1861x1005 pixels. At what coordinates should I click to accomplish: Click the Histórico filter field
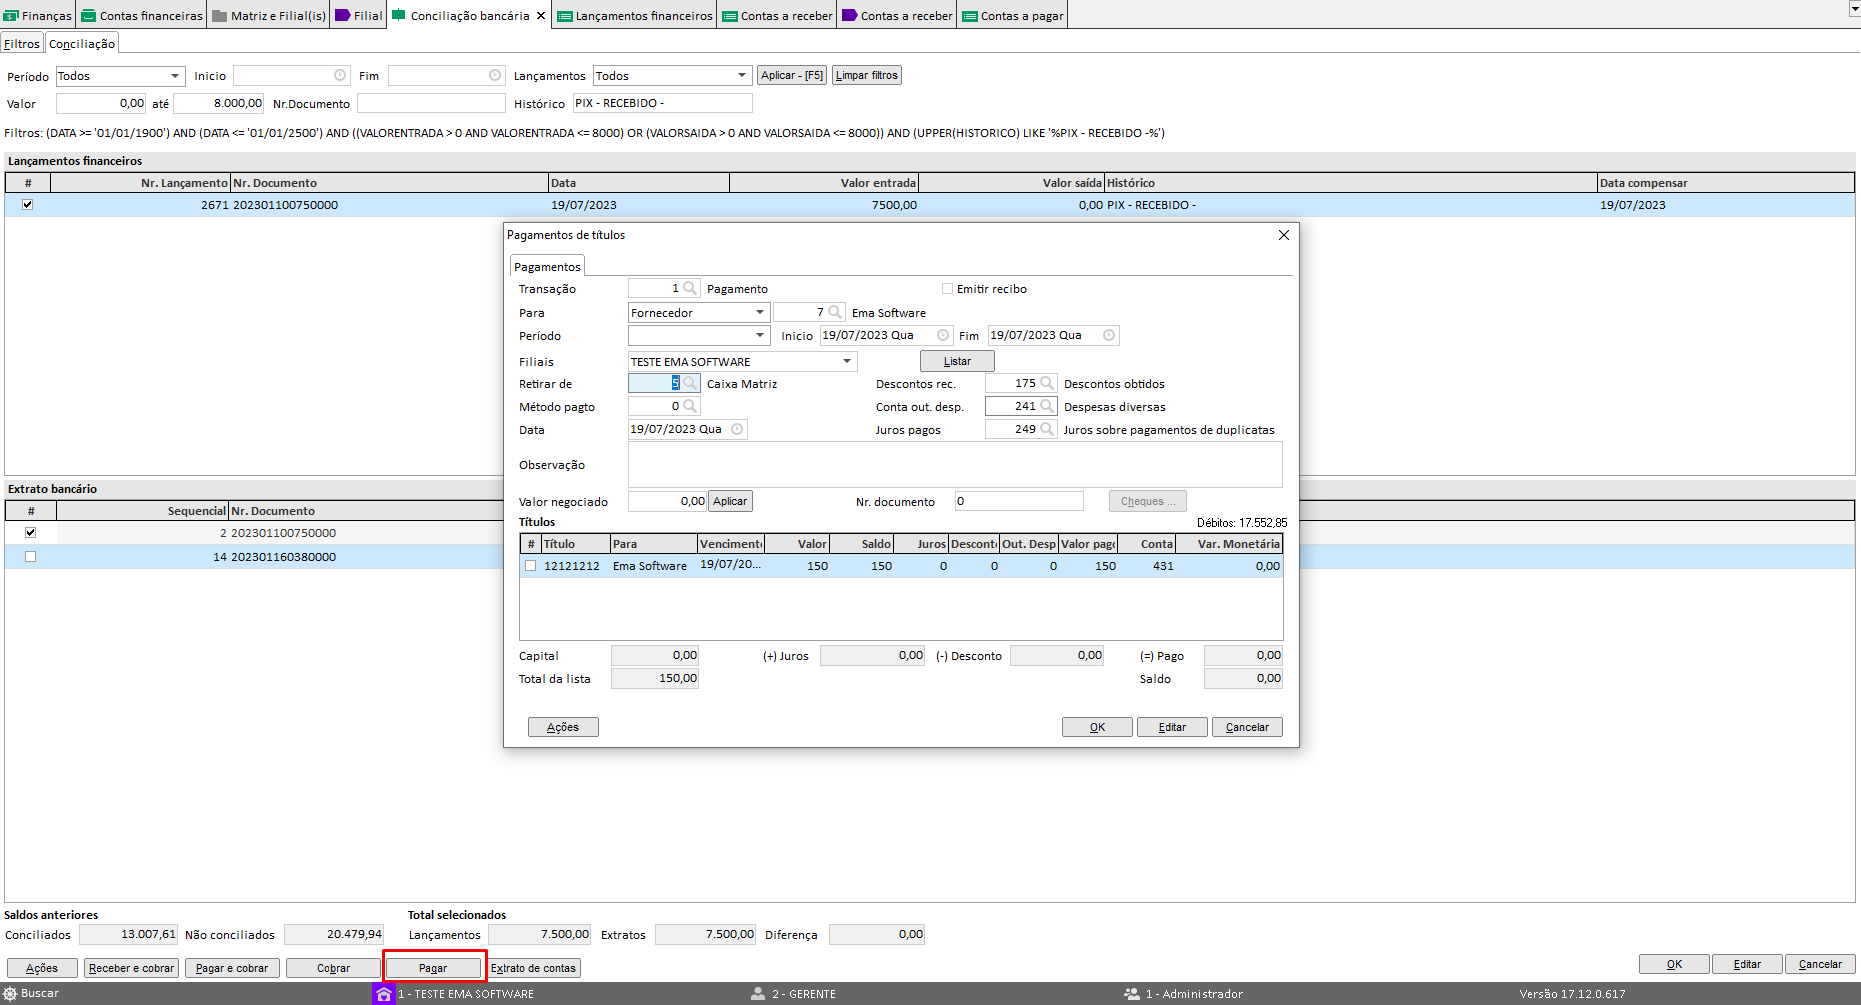pyautogui.click(x=662, y=103)
